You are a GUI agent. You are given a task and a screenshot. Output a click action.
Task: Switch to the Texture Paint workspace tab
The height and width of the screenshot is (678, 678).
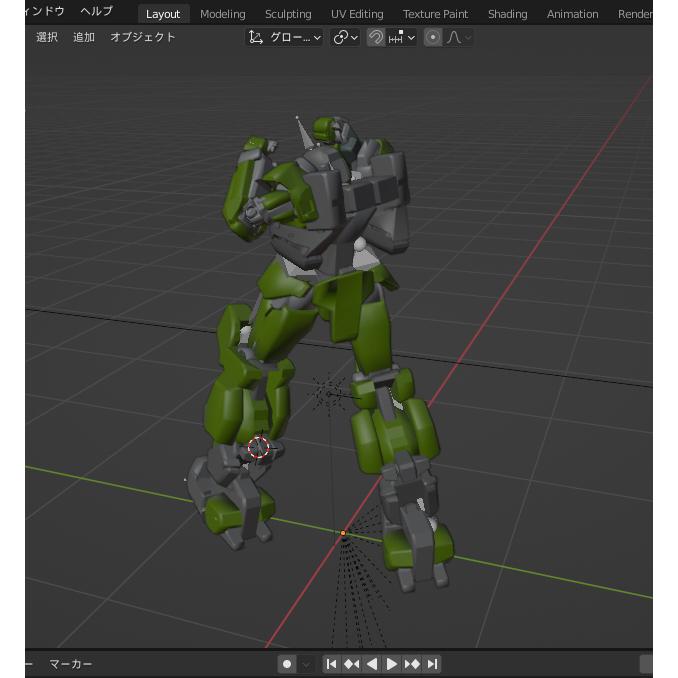point(435,14)
